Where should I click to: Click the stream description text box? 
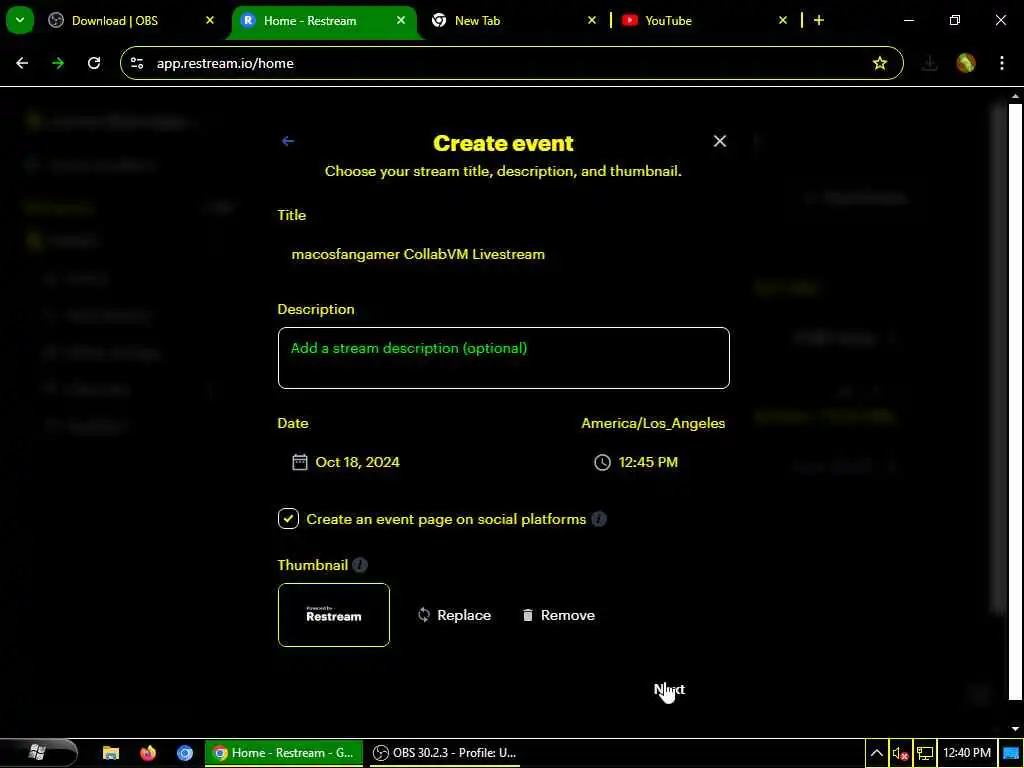pos(504,358)
